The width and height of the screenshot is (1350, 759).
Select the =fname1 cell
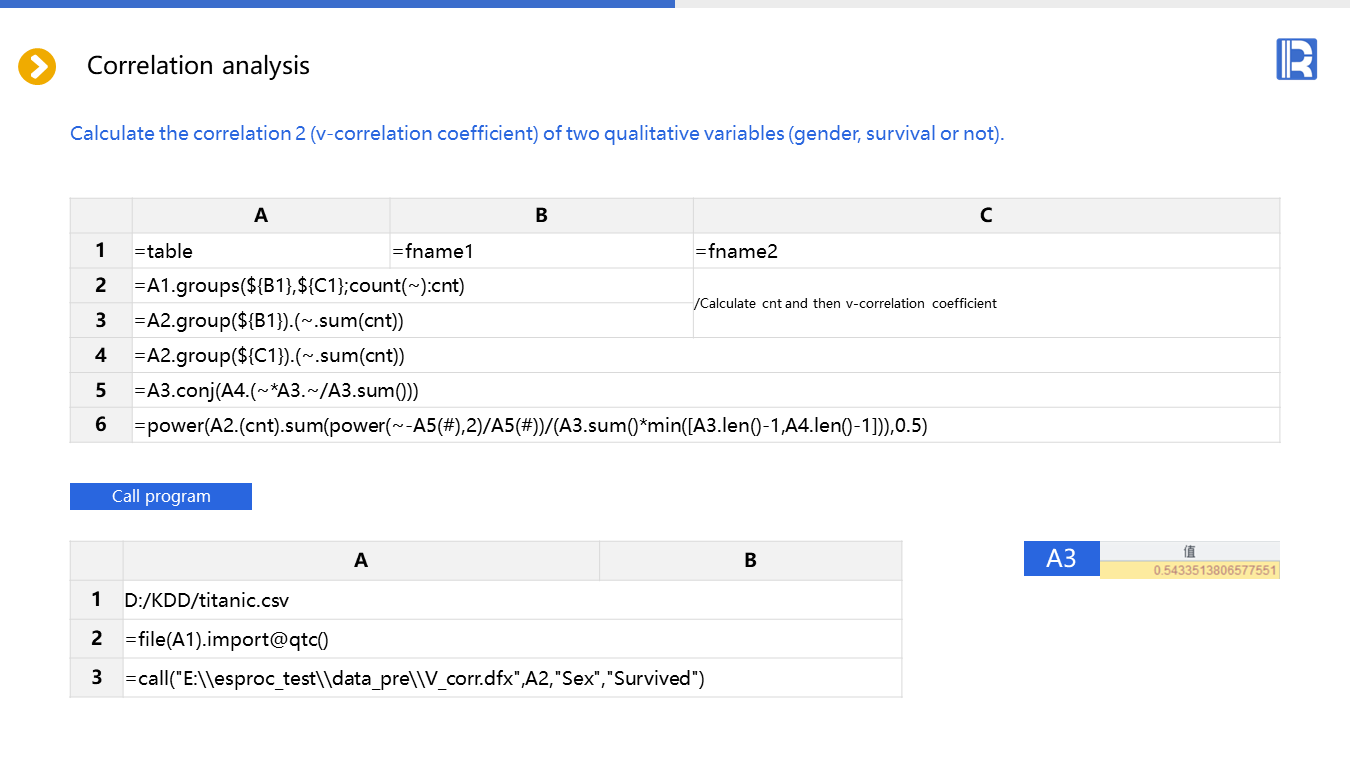(540, 251)
